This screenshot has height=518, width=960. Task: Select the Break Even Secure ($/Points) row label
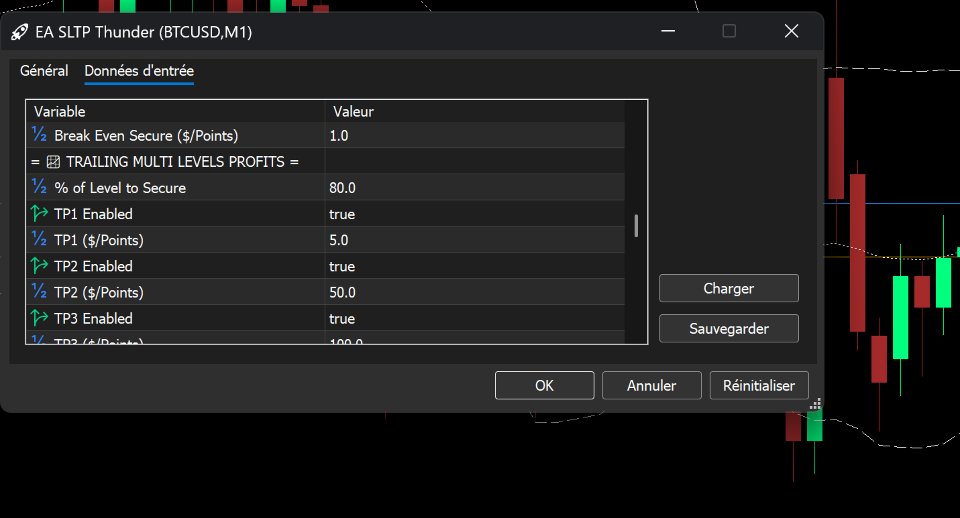coord(146,135)
